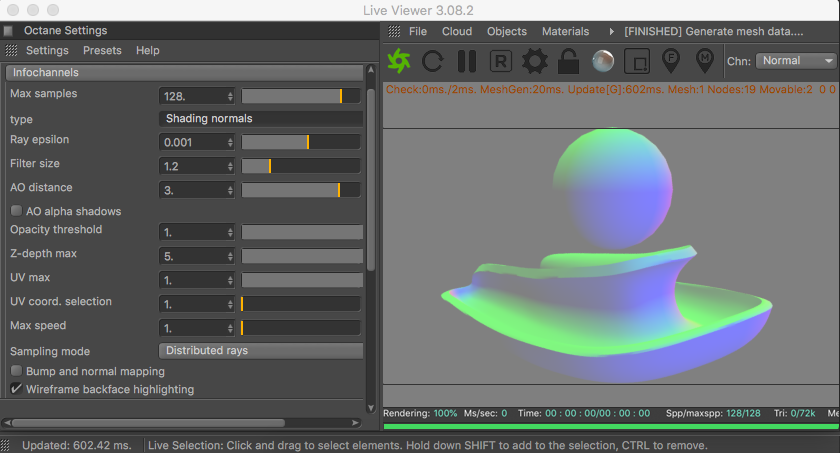840x453 pixels.
Task: Click the green render progress bar
Action: [611, 427]
